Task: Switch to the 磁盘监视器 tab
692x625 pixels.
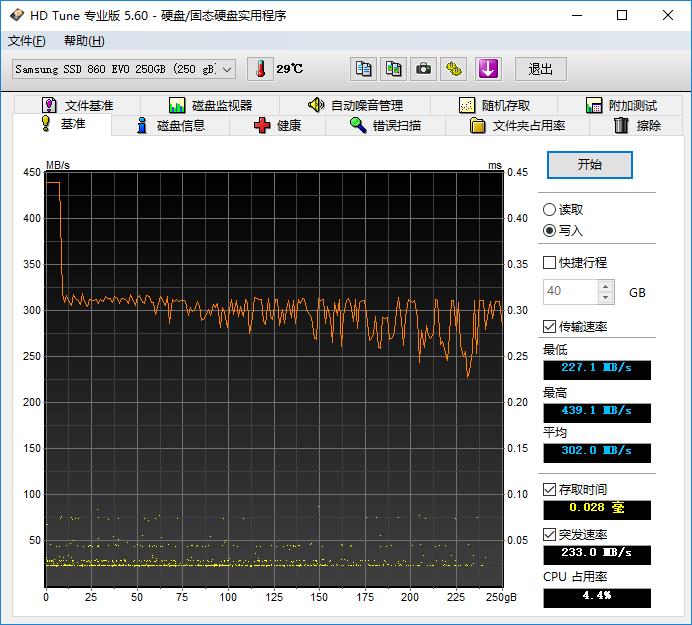Action: 211,105
